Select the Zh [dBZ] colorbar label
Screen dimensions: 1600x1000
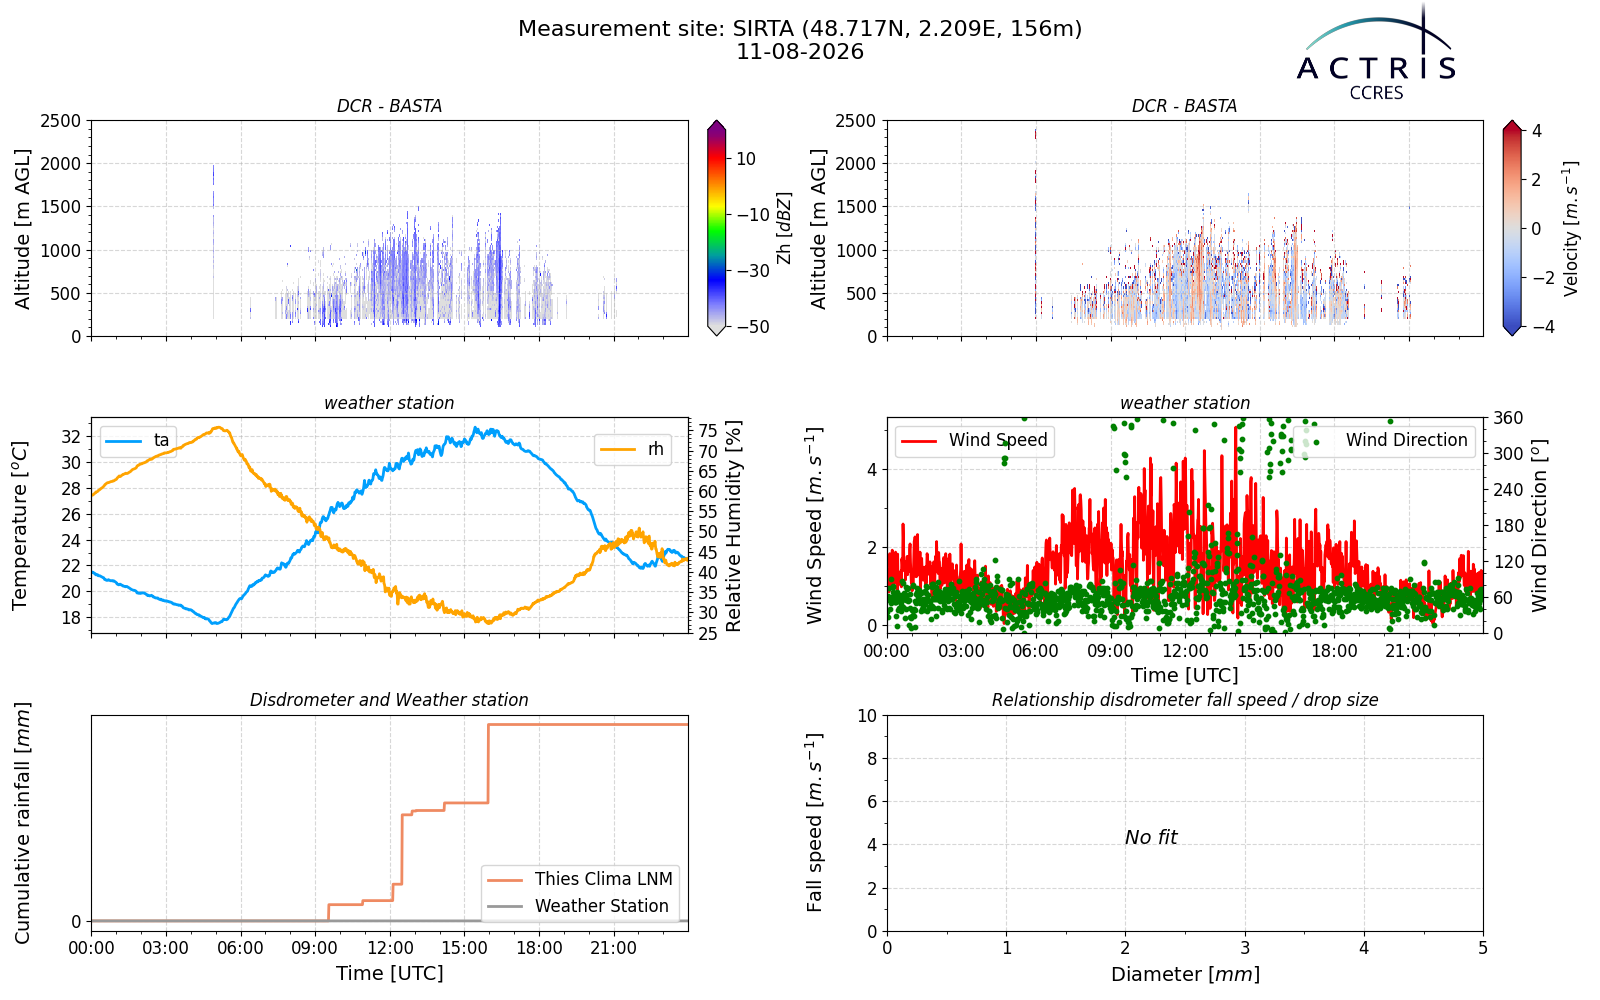(x=784, y=229)
